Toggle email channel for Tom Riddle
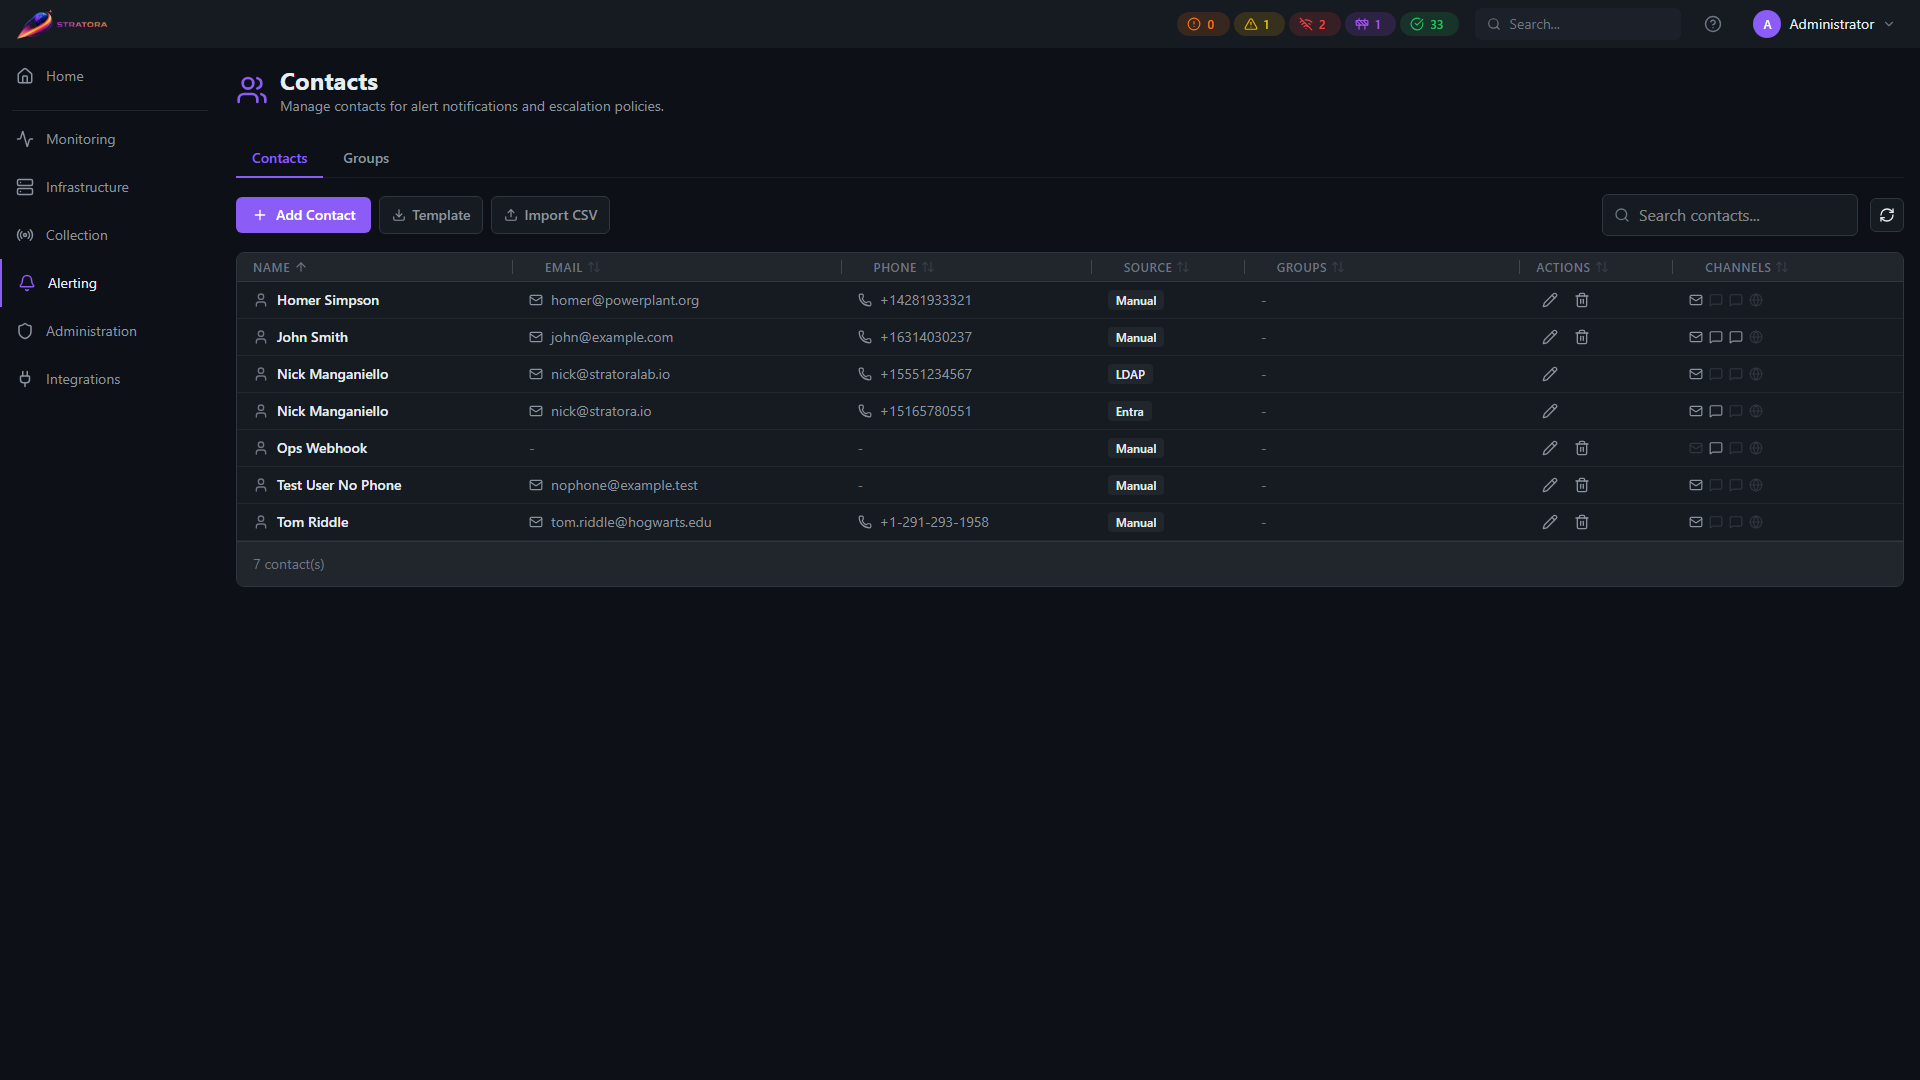This screenshot has height=1080, width=1920. click(1696, 522)
